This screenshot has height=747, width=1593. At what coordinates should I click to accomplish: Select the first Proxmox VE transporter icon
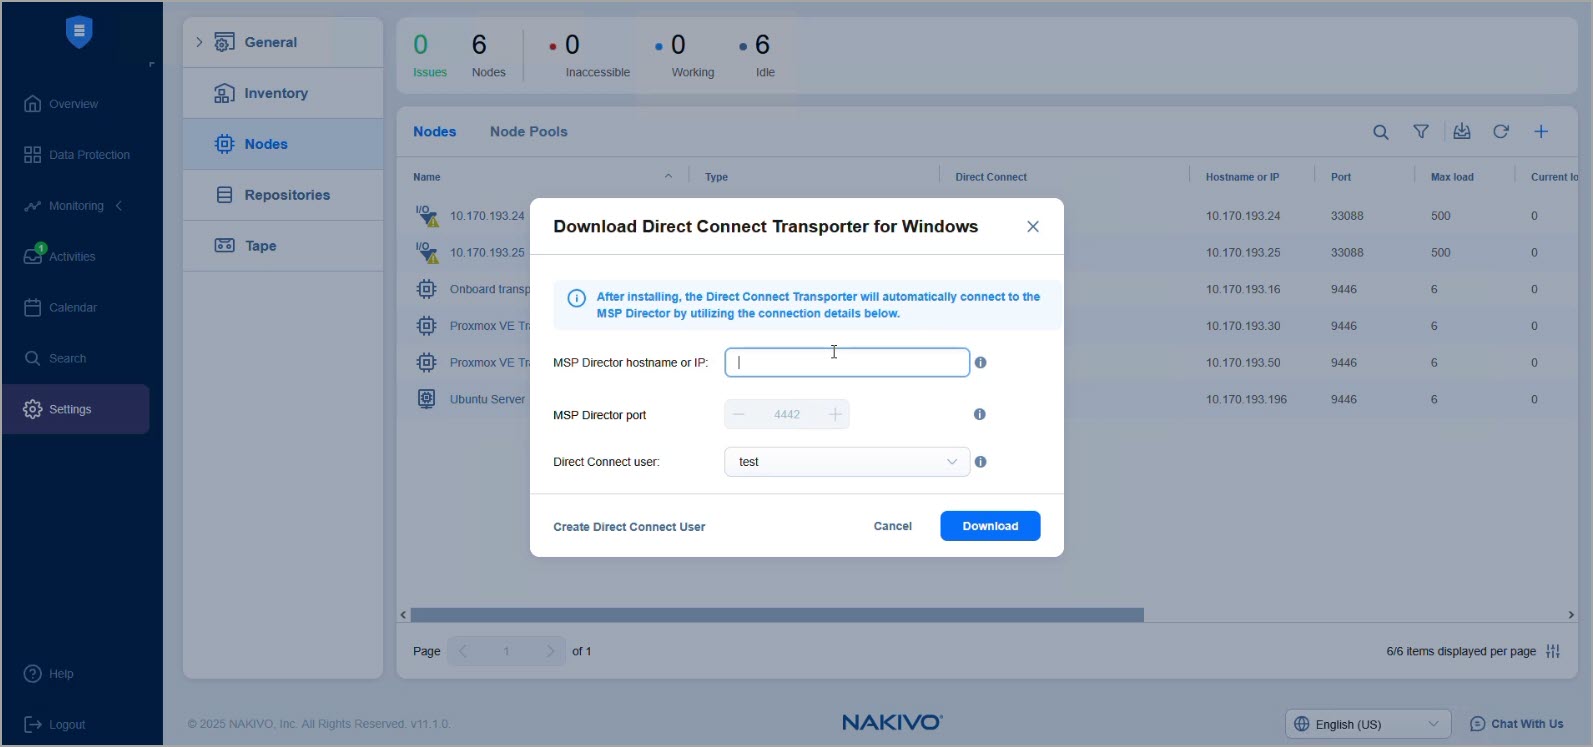click(x=427, y=326)
